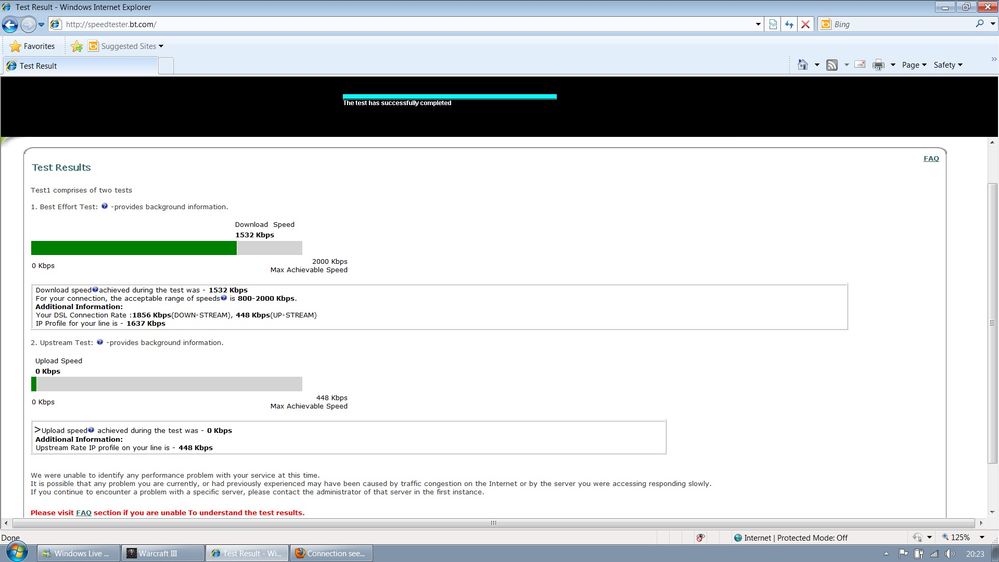Image resolution: width=999 pixels, height=562 pixels.
Task: Click the Upload speed info icon
Action: click(x=91, y=430)
